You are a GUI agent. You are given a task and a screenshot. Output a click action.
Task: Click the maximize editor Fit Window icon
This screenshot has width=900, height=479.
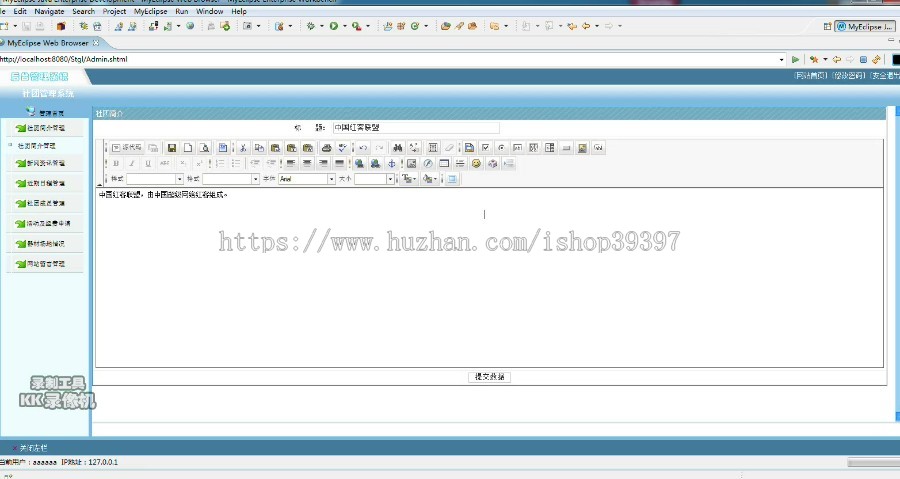452,179
